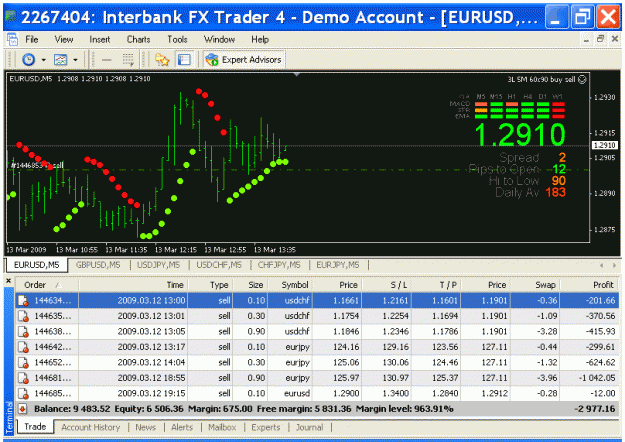
Task: Click the Balance summary row text
Action: pos(244,409)
